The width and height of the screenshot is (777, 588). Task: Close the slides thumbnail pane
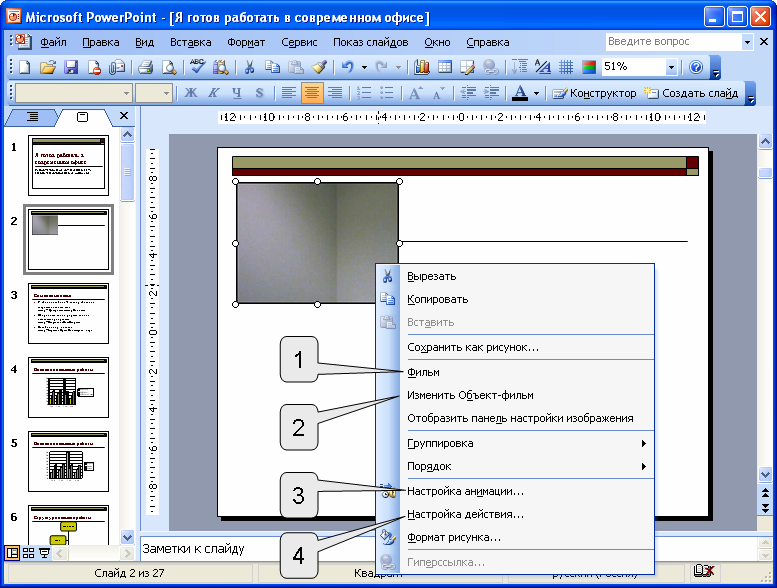[124, 116]
